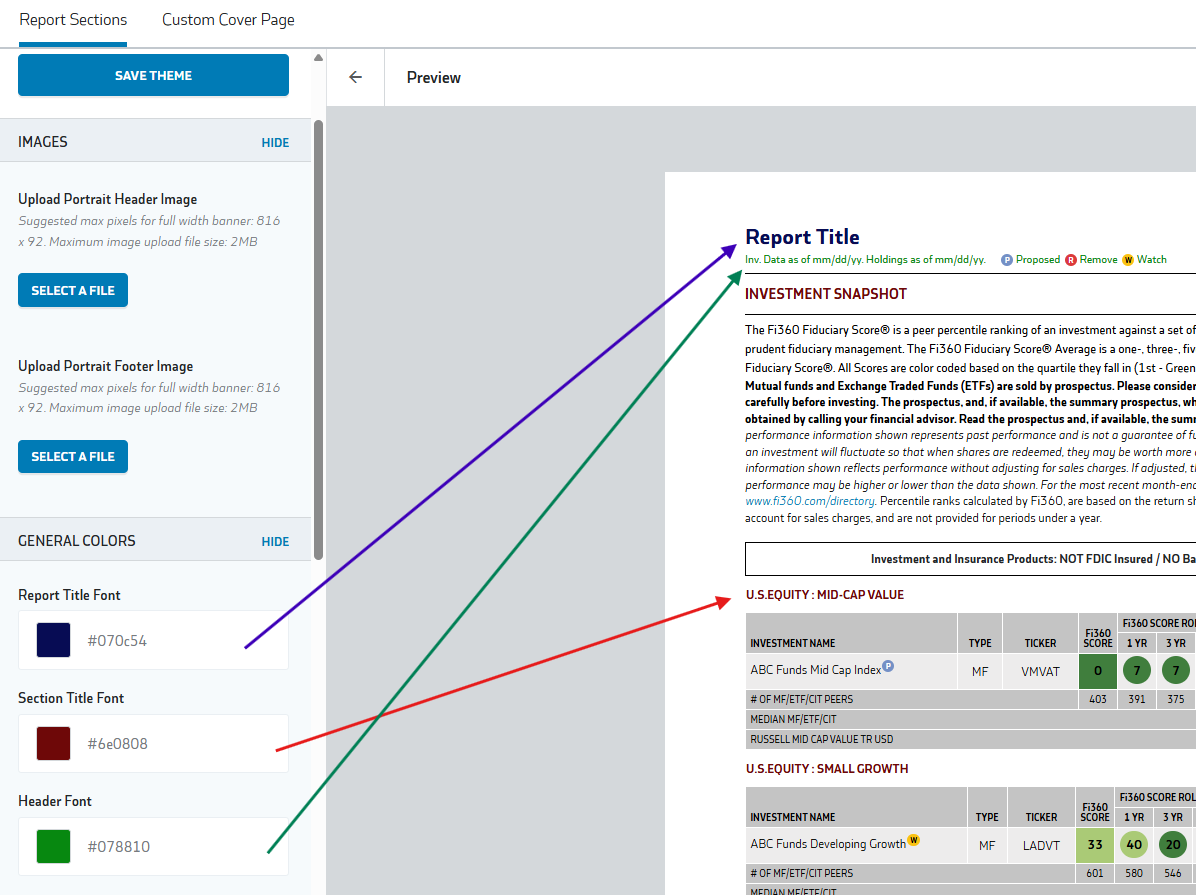Click the Proposed 'P' legend icon
Viewport: 1196px width, 895px height.
[x=1007, y=260]
